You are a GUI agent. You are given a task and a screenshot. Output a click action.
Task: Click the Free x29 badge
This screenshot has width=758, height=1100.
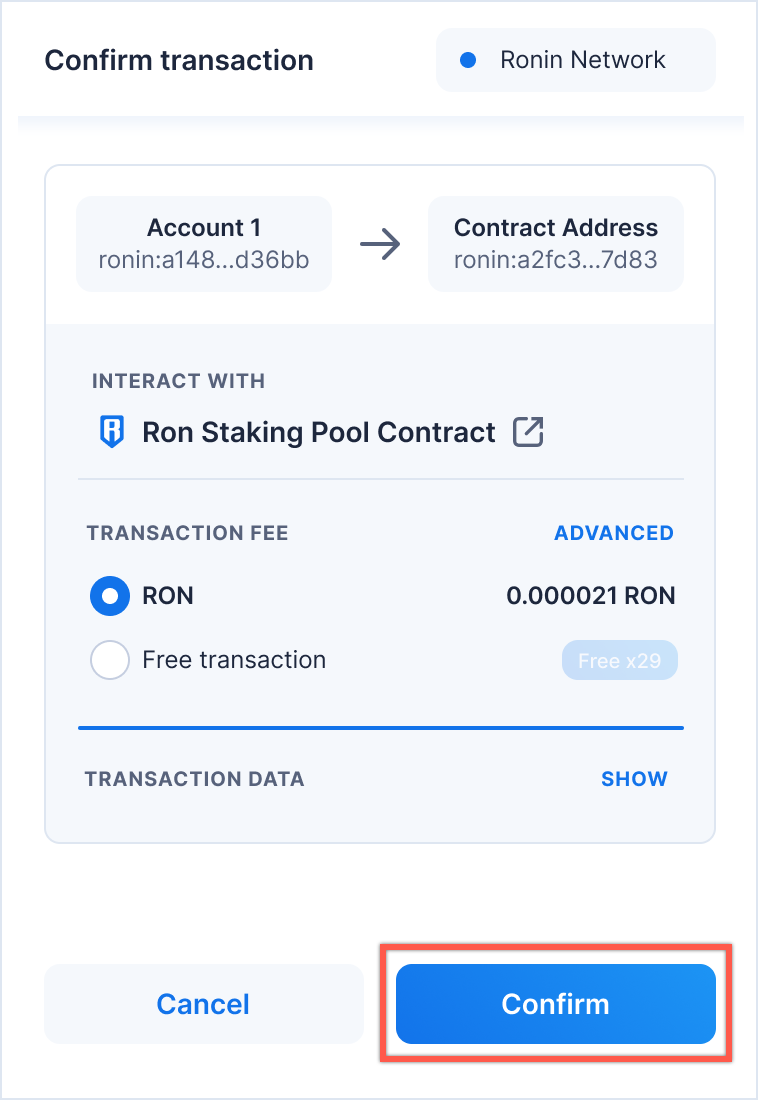coord(620,661)
